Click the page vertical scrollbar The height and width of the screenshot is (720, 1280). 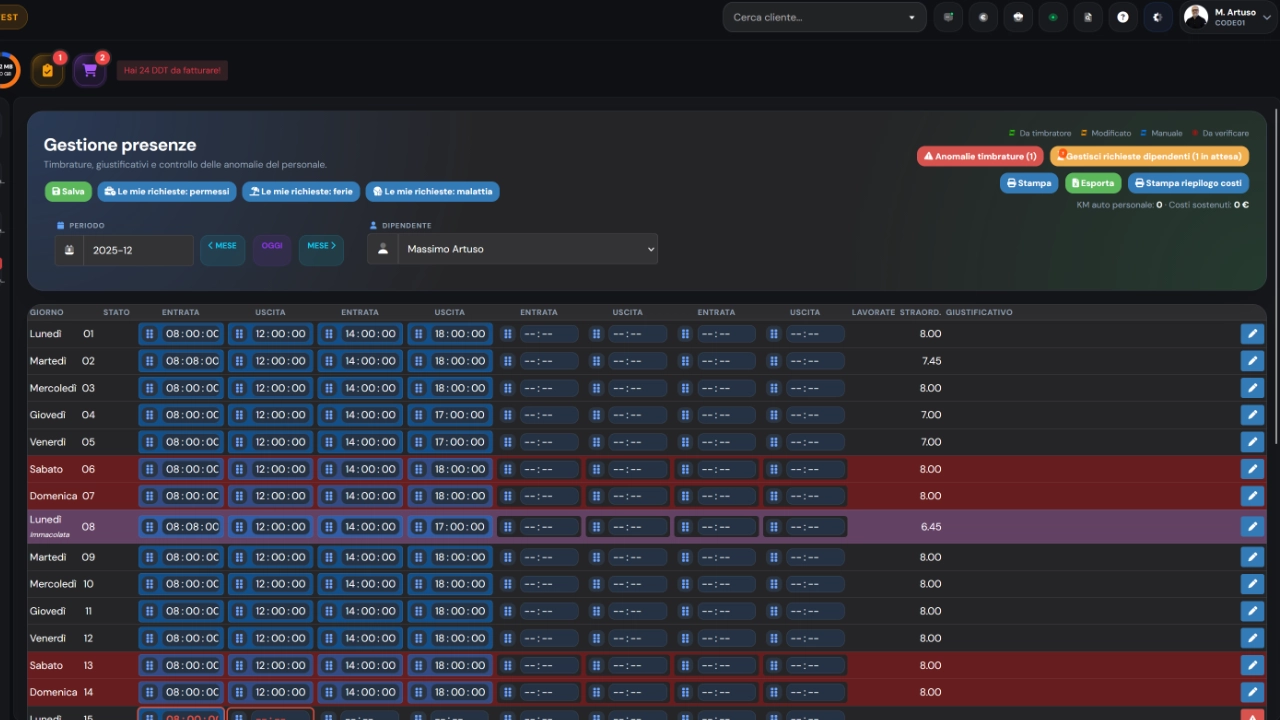(1276, 275)
